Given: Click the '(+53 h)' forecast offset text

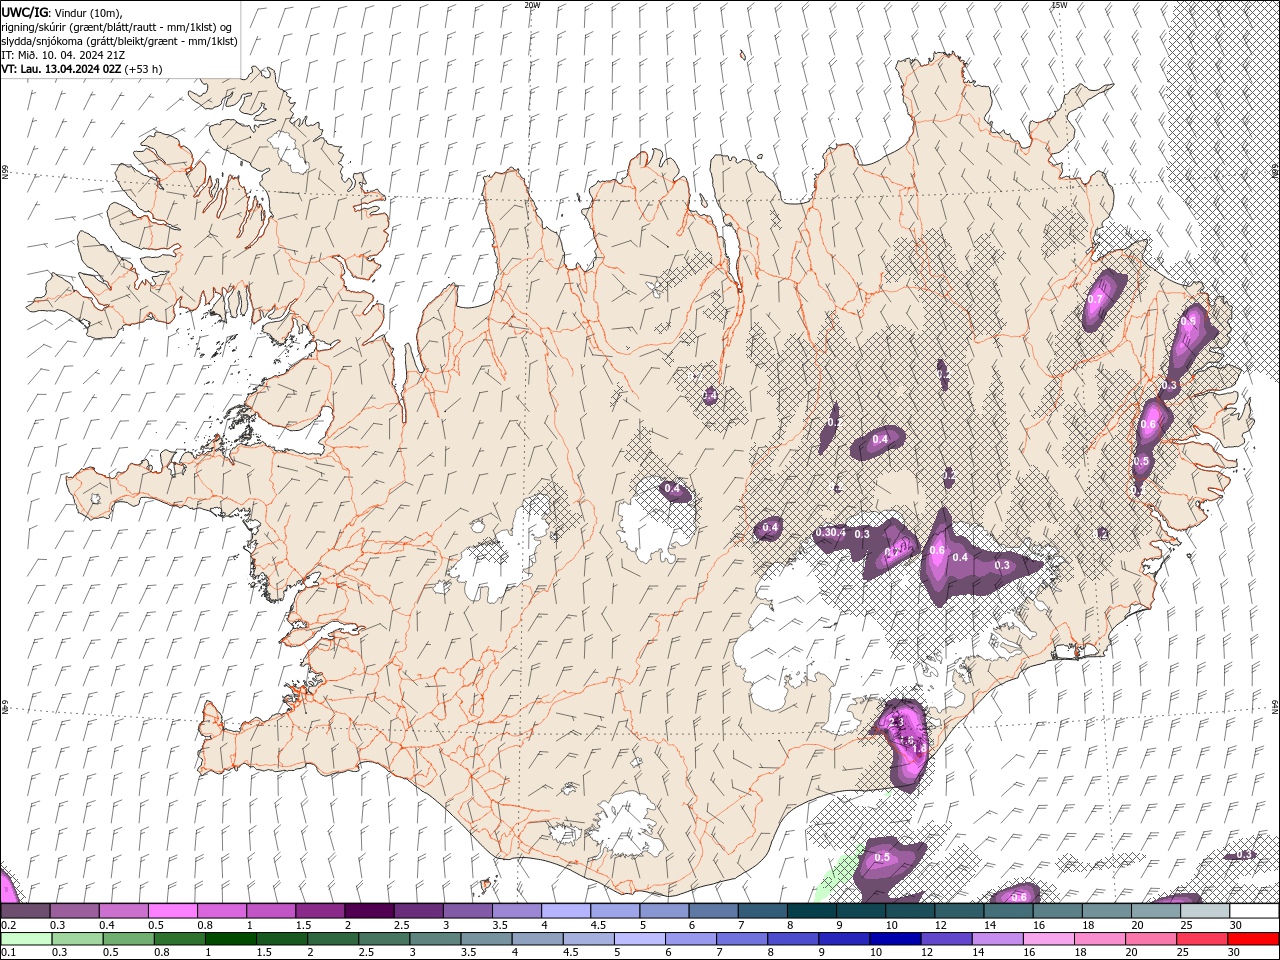Looking at the screenshot, I should (x=144, y=69).
